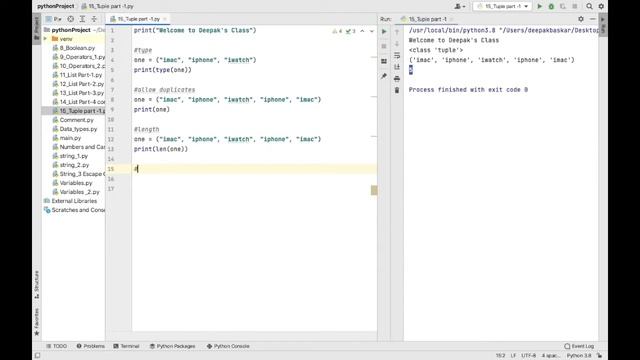This screenshot has height=360, width=640.
Task: Start debugging with the green bug icon
Action: 551,6
